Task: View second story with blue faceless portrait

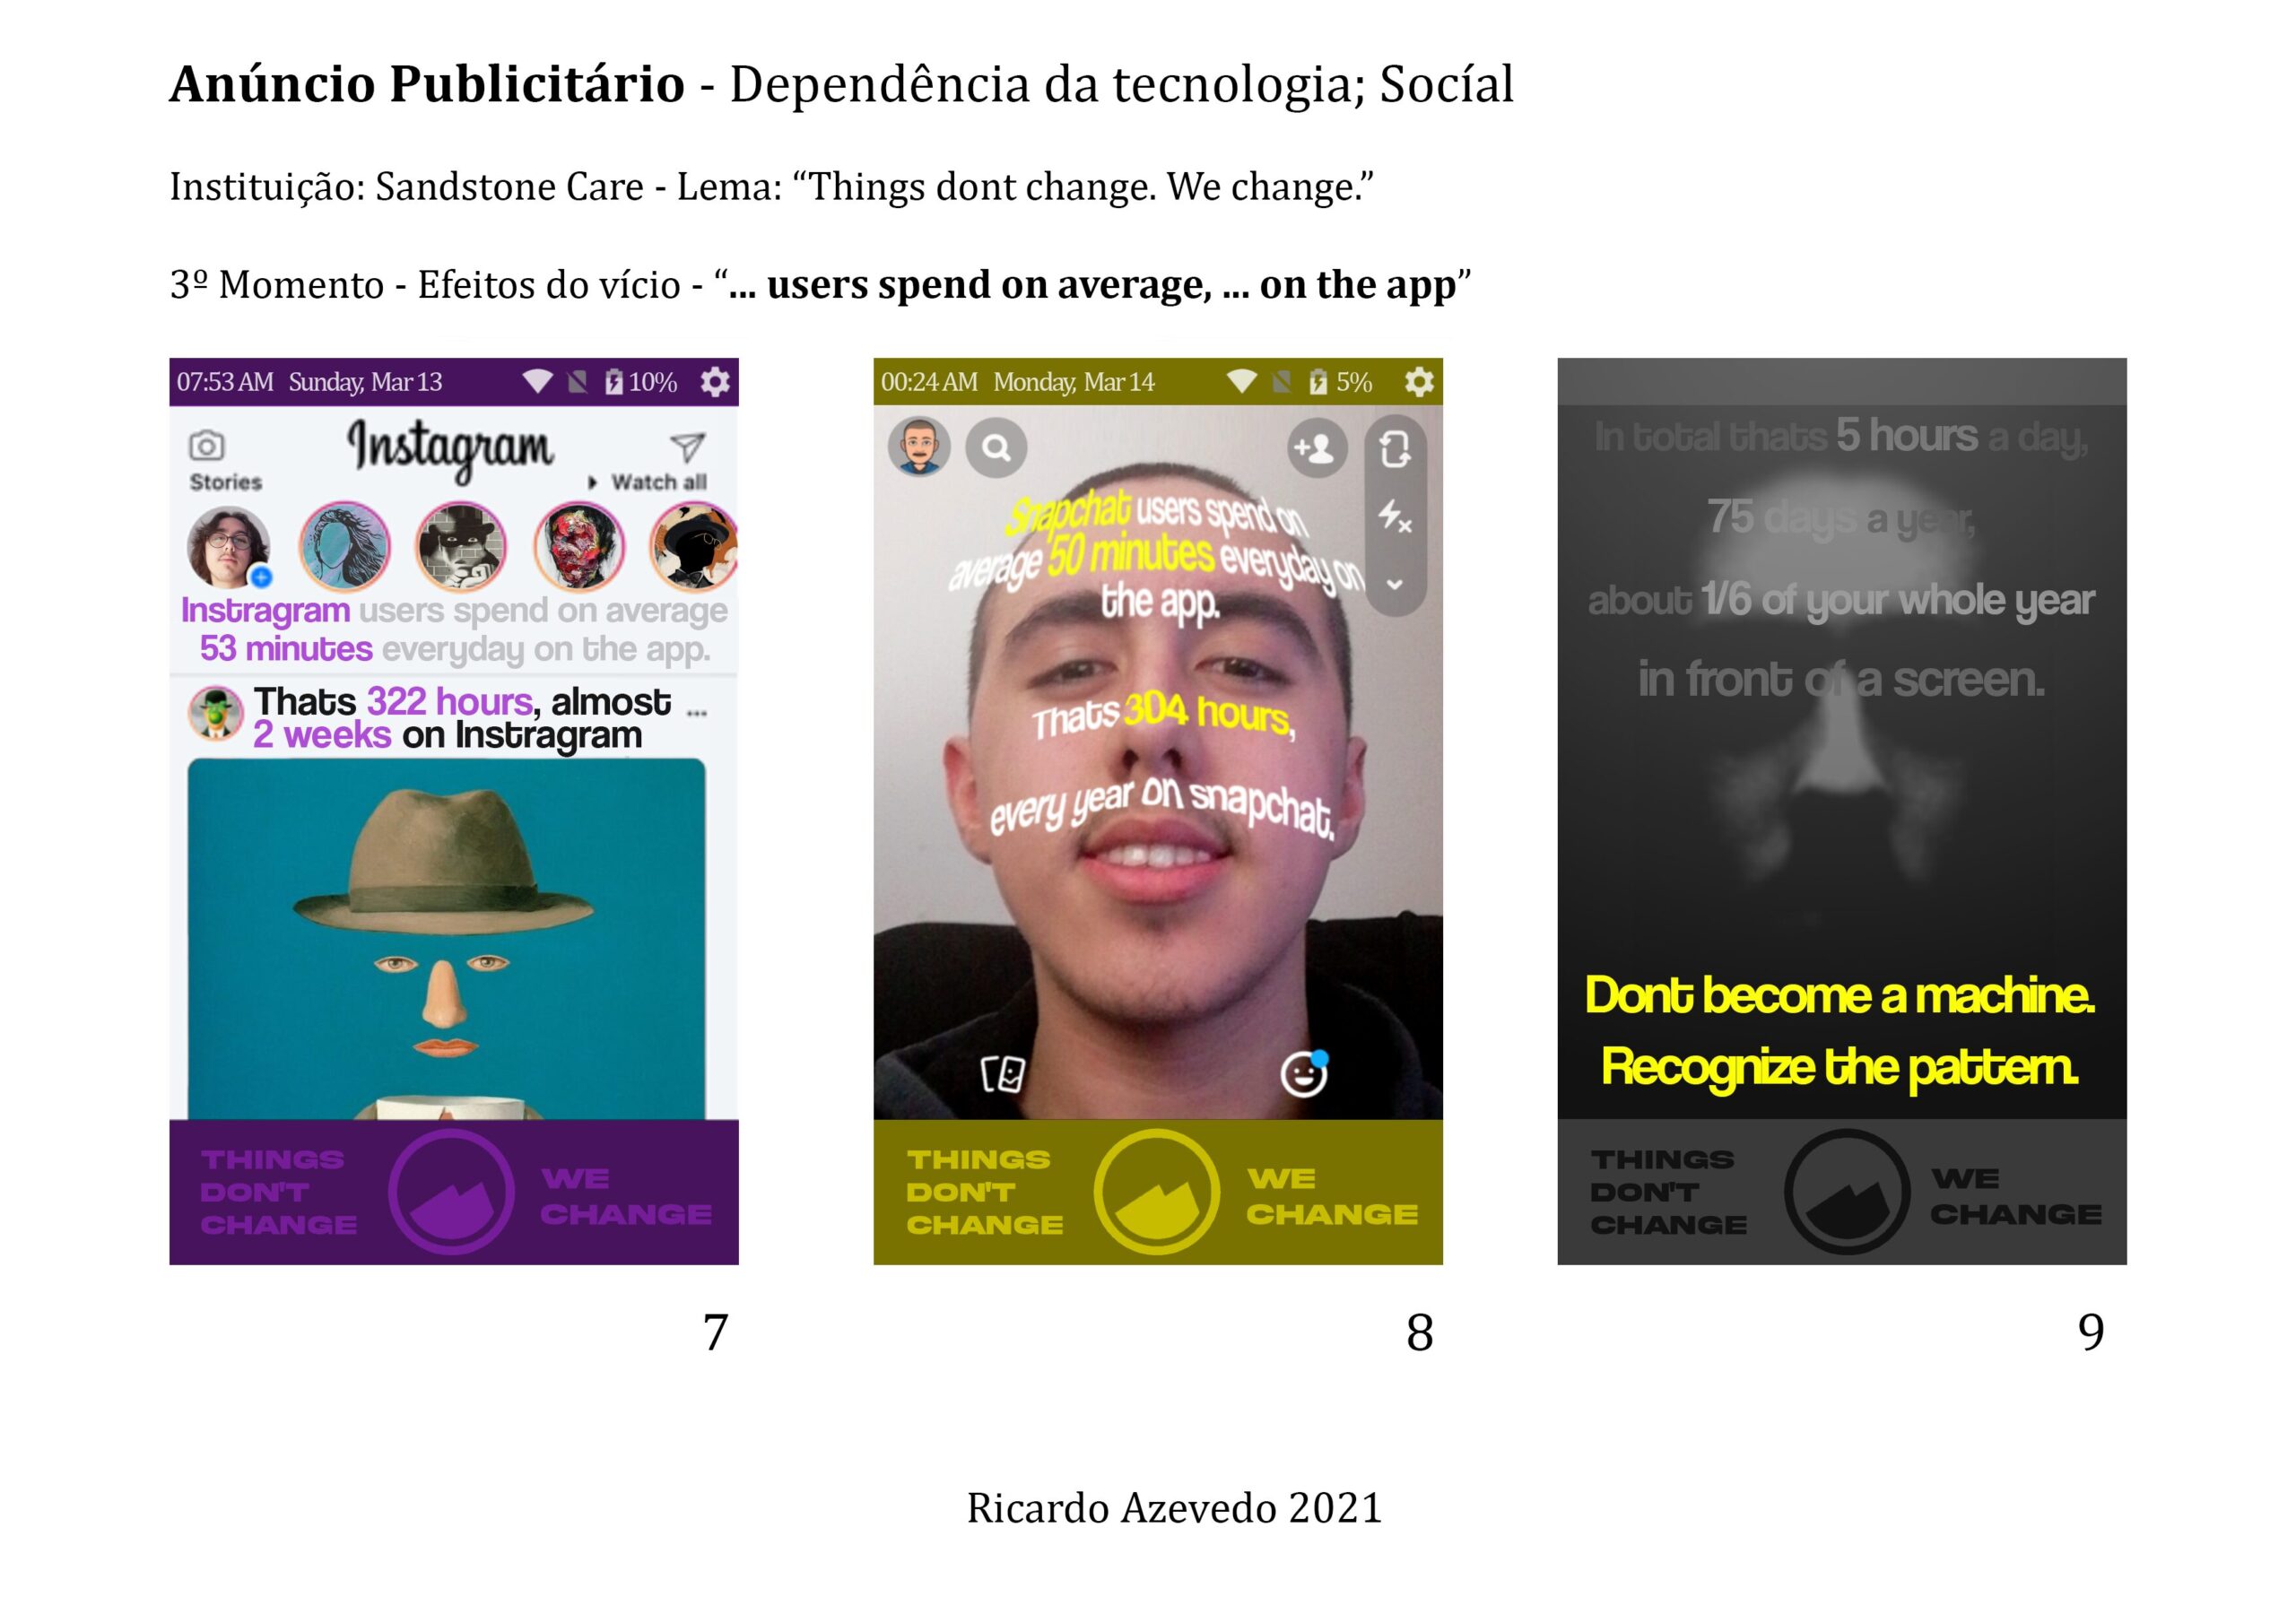Action: click(x=345, y=546)
